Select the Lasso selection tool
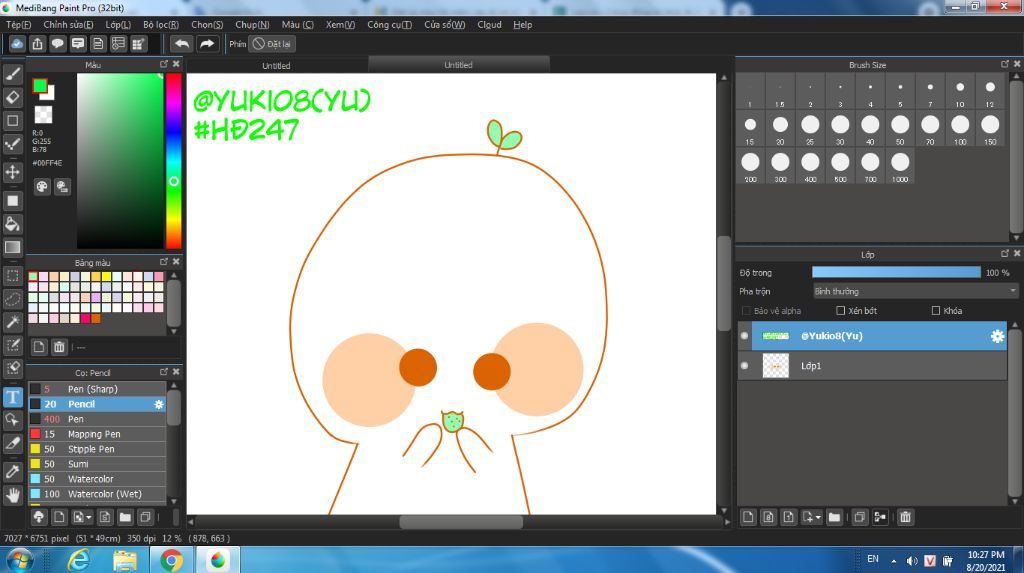Image resolution: width=1024 pixels, height=573 pixels. click(12, 299)
